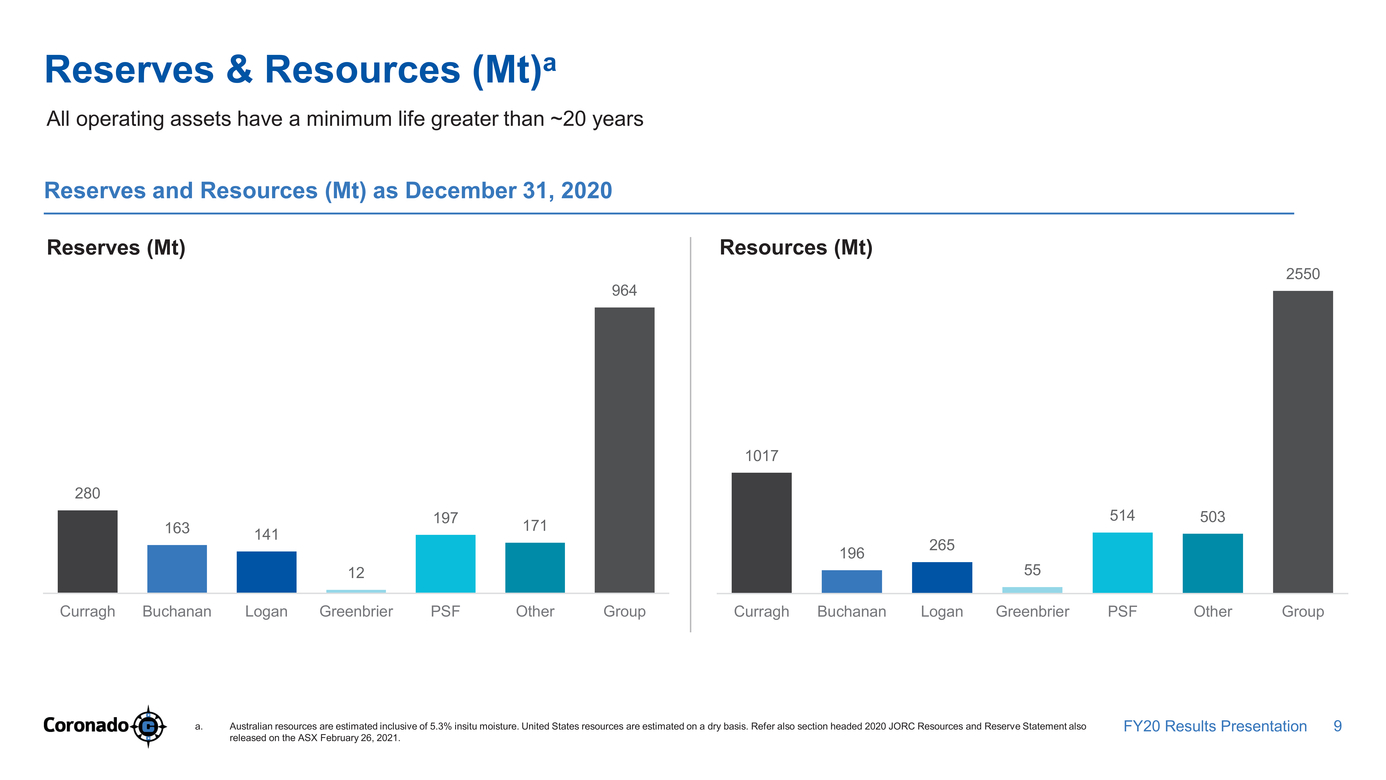This screenshot has width=1386, height=780.
Task: Click the subtitle about minimum life ~20 years
Action: pyautogui.click(x=345, y=120)
